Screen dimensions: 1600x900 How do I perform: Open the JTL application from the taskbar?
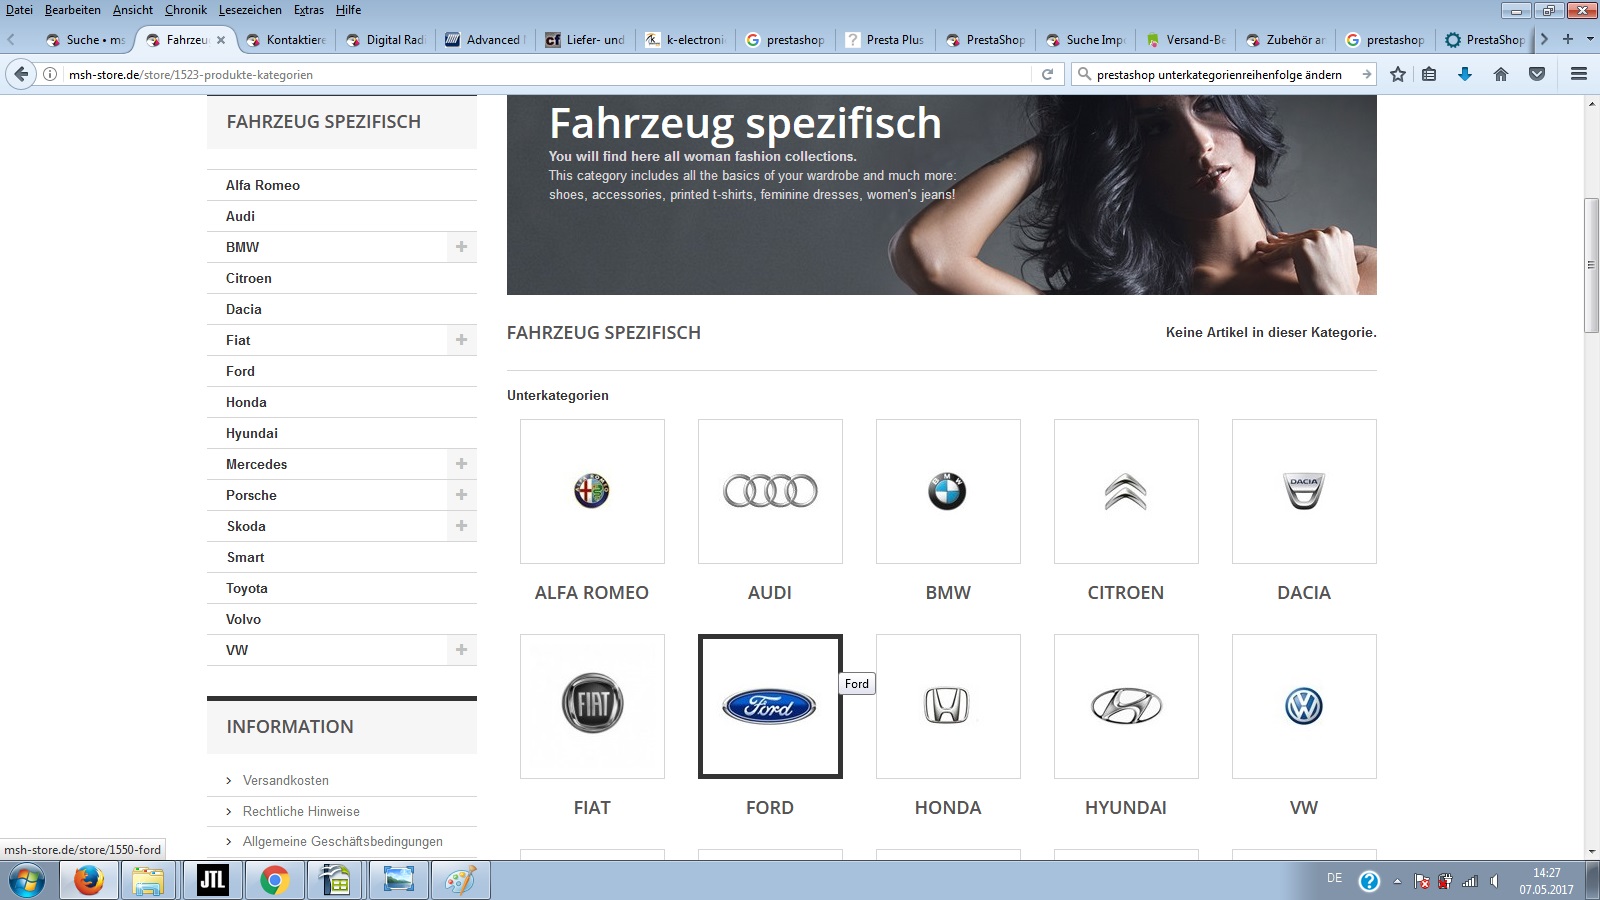coord(212,881)
